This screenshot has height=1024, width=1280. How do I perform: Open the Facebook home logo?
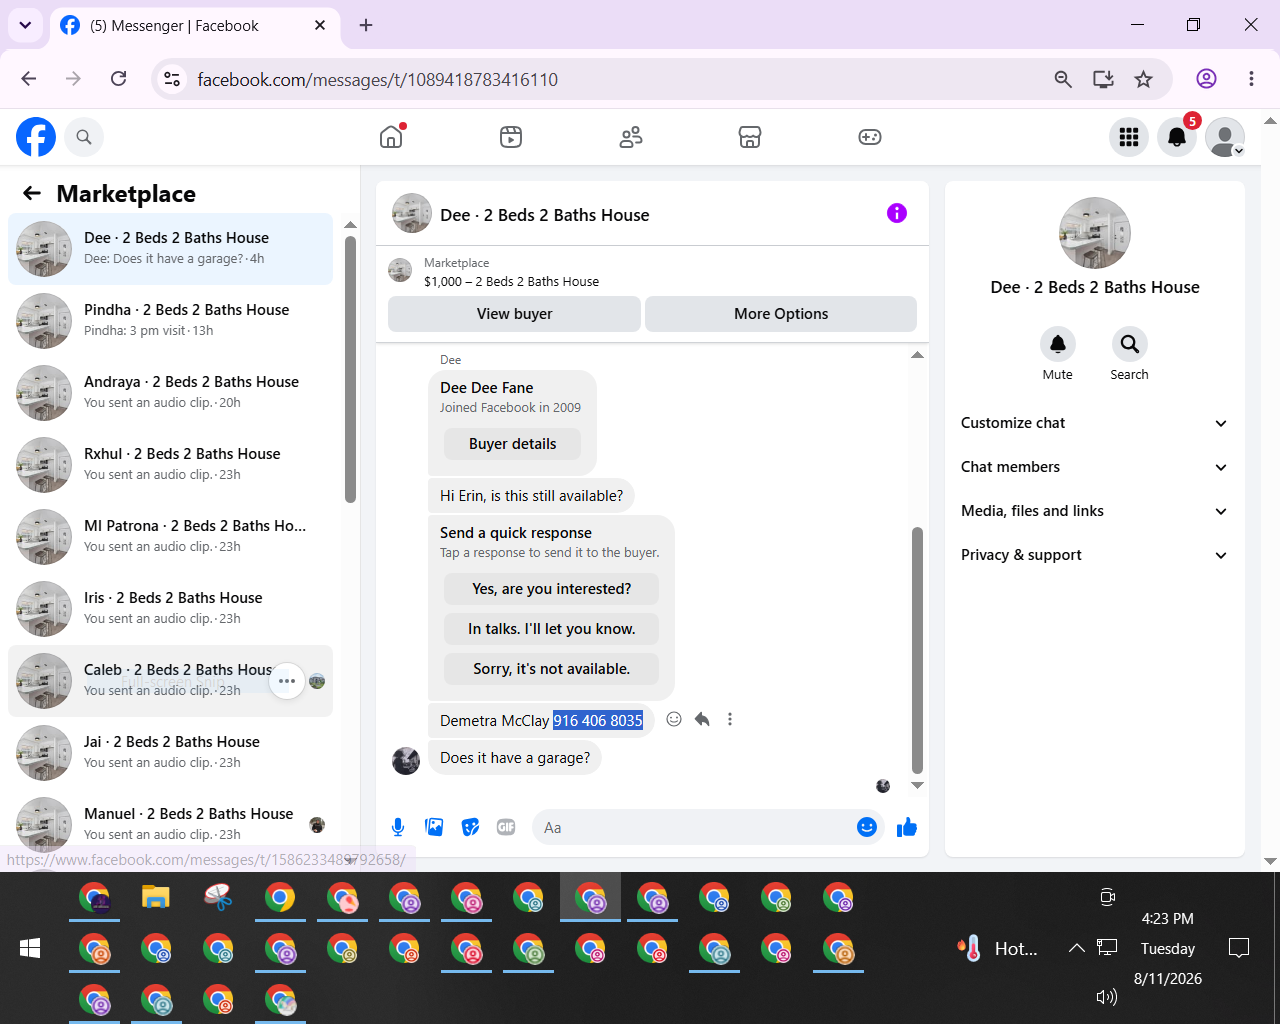36,137
